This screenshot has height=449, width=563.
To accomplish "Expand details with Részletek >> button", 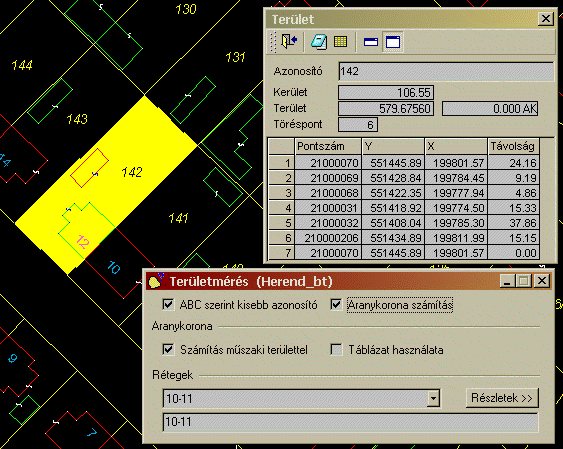I will [502, 398].
